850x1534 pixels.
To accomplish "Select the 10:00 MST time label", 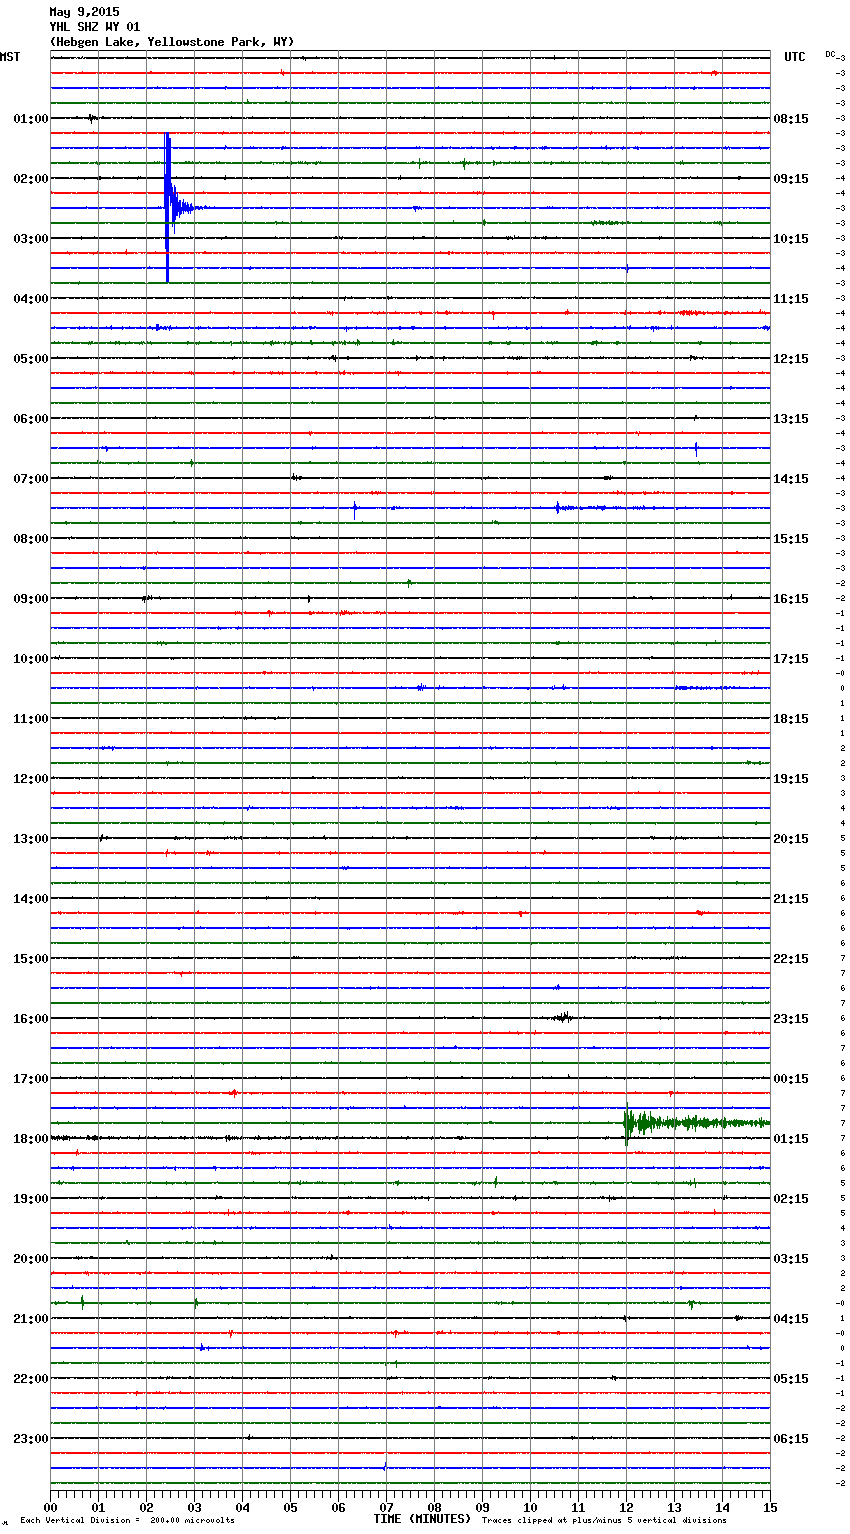I will 30,659.
